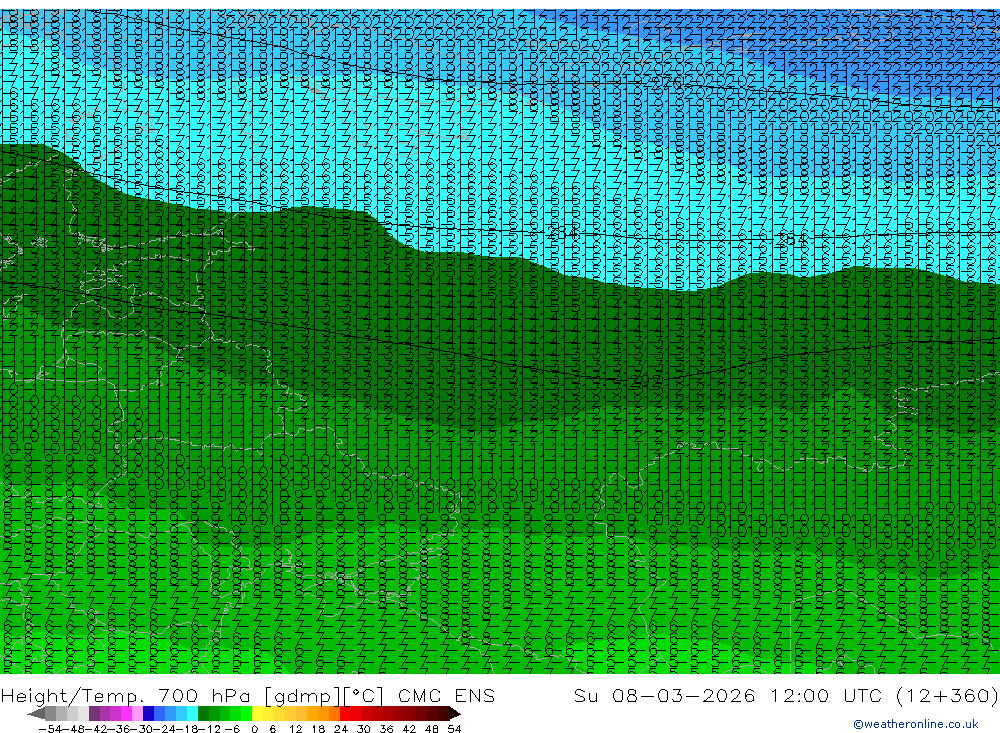Click the dark purple -42°C legend swatch
The height and width of the screenshot is (733, 1000).
point(94,714)
